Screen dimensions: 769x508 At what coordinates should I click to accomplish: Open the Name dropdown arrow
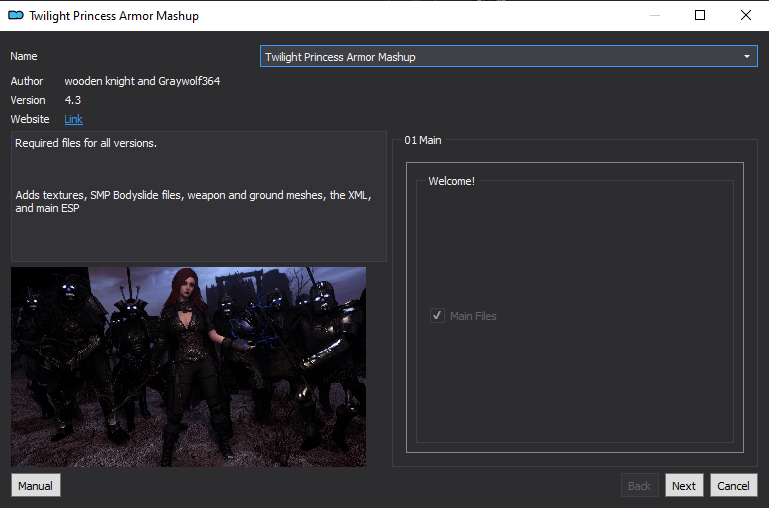pos(746,56)
